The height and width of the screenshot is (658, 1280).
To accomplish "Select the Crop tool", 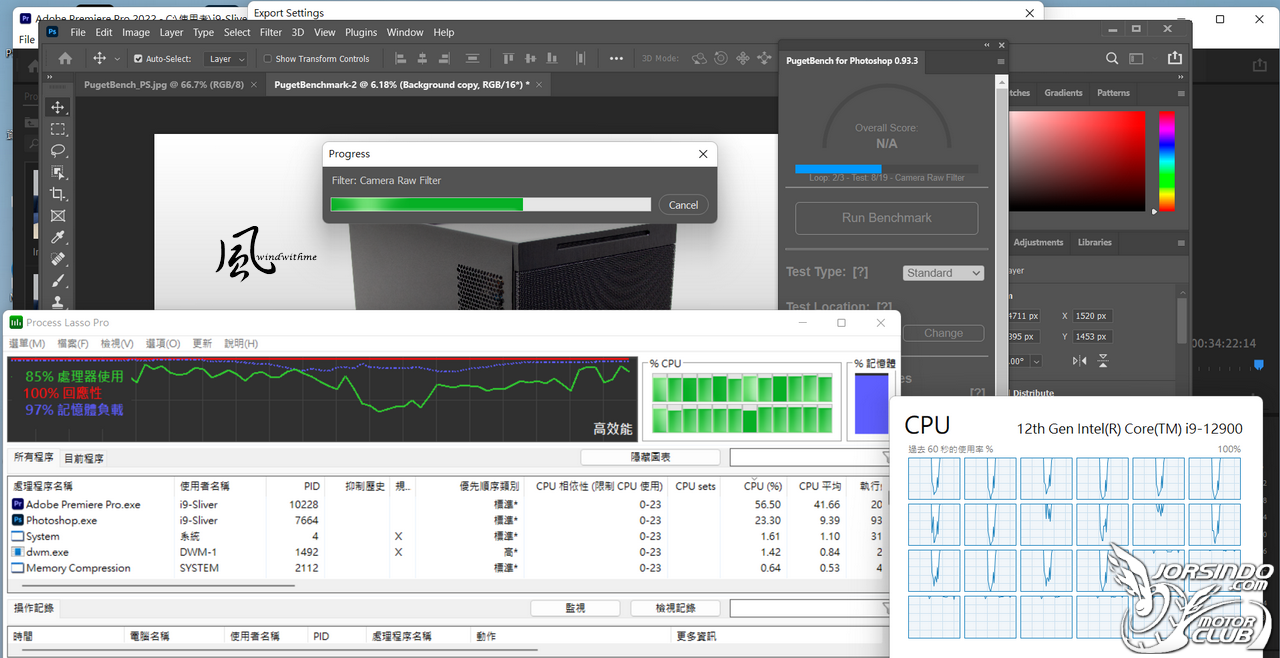I will click(x=58, y=194).
